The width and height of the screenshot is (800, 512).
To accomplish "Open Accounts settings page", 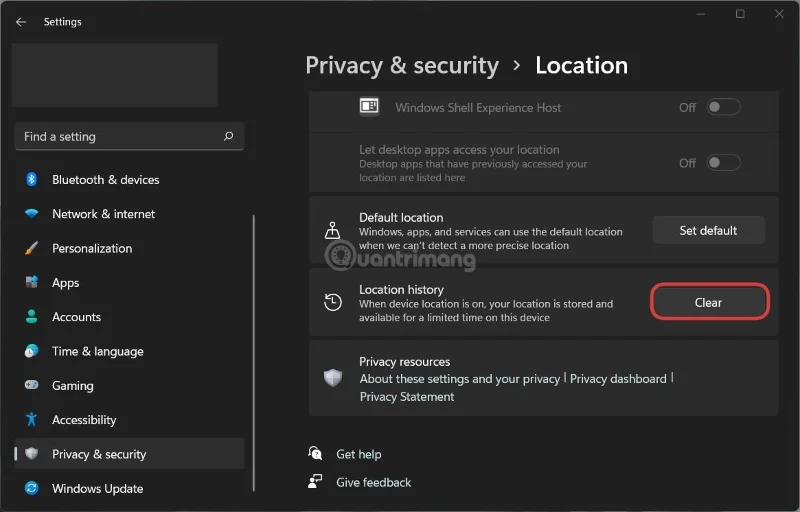I will coord(130,317).
